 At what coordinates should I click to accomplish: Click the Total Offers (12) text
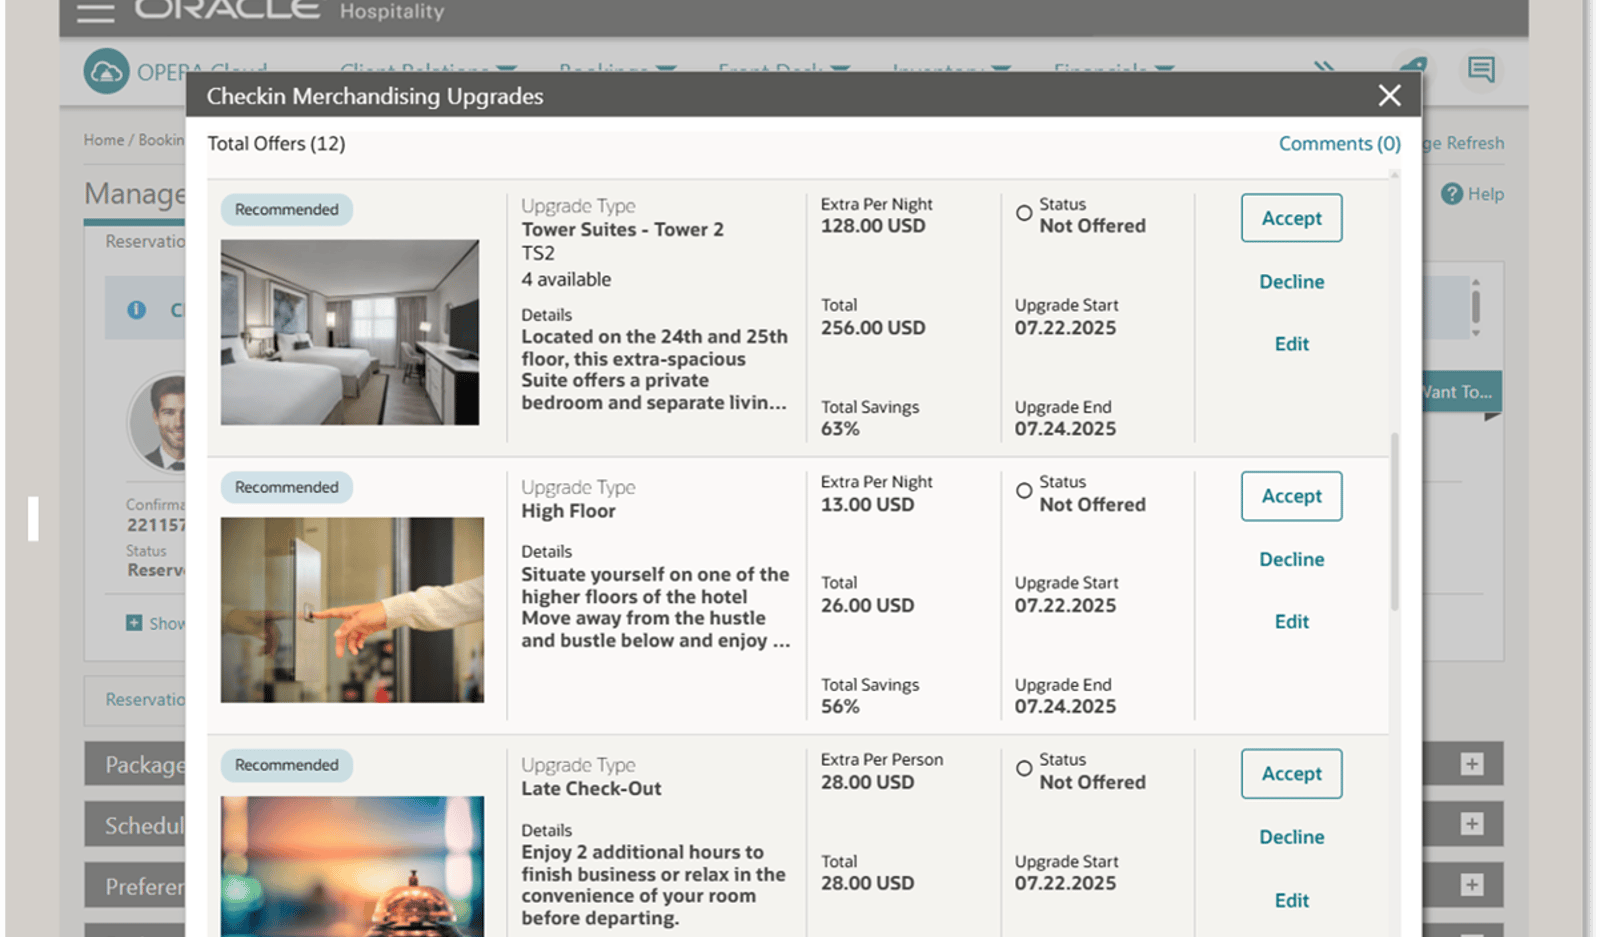tap(276, 144)
